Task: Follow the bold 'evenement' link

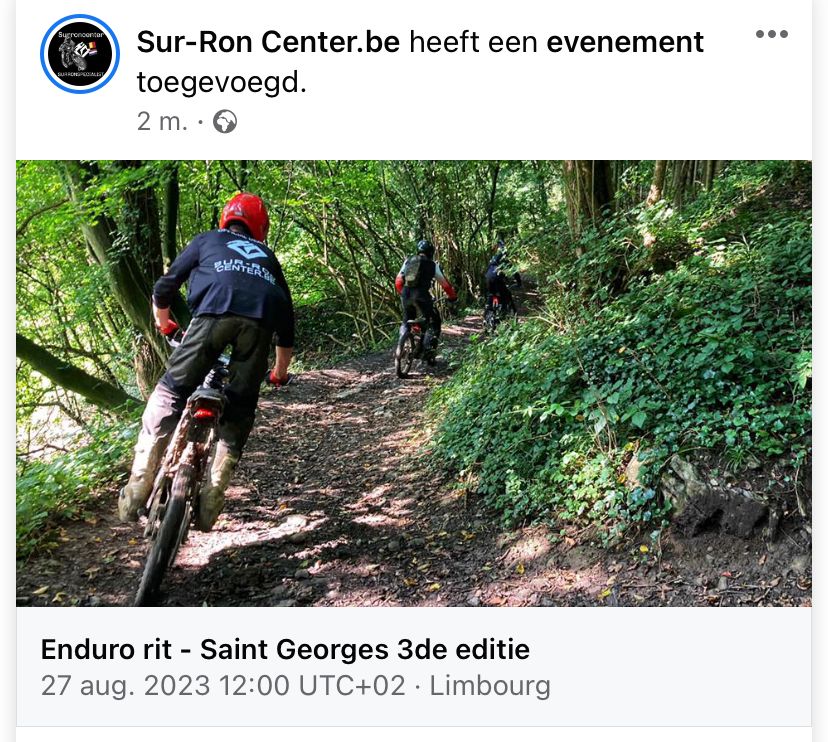Action: point(625,42)
